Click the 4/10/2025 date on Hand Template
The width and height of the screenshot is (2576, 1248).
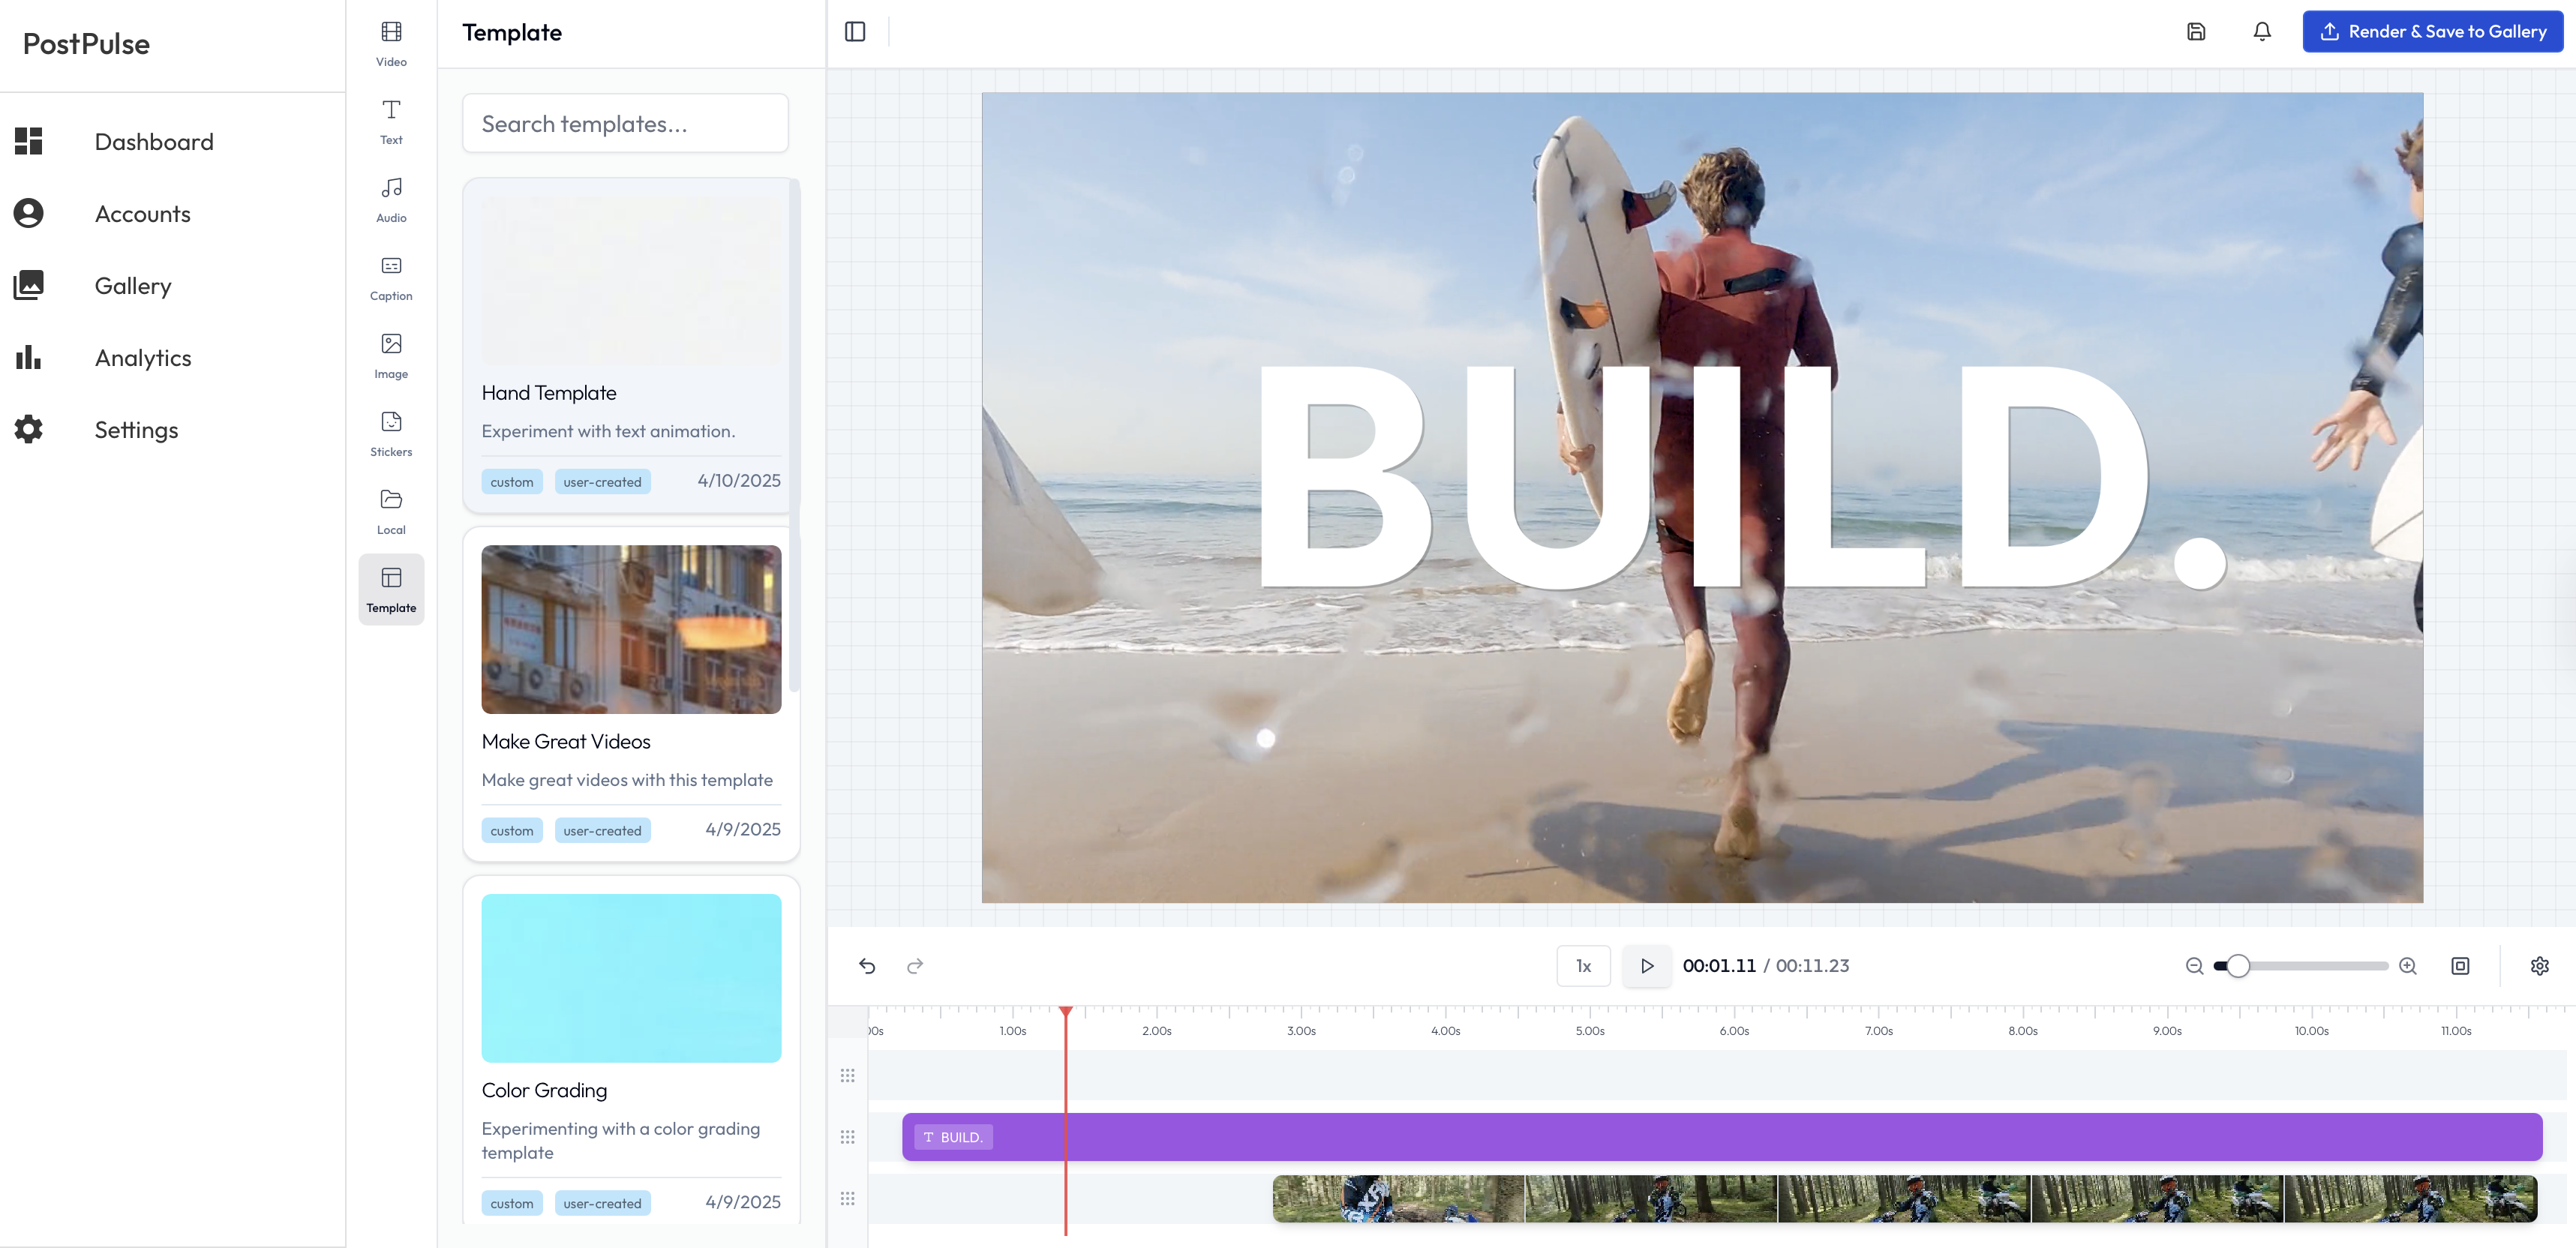pos(739,481)
